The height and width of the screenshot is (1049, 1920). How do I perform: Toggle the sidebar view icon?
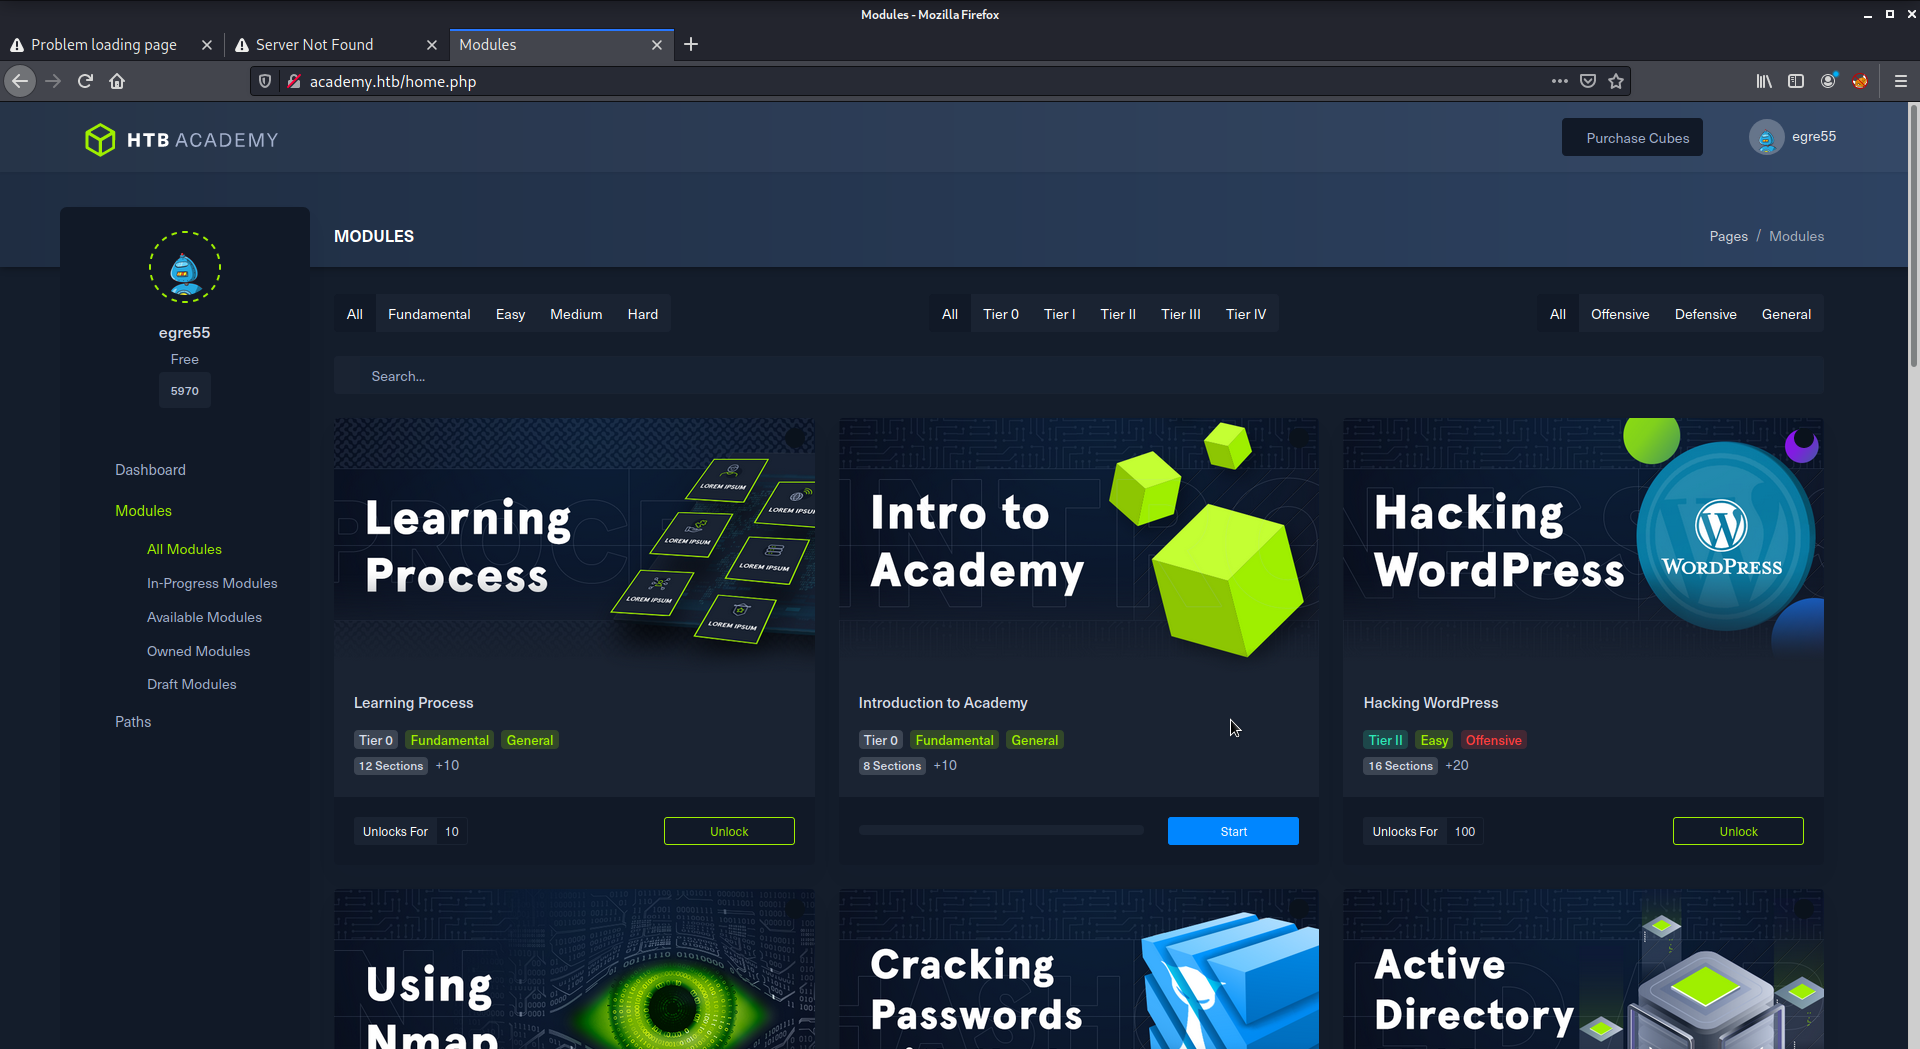coord(1796,81)
